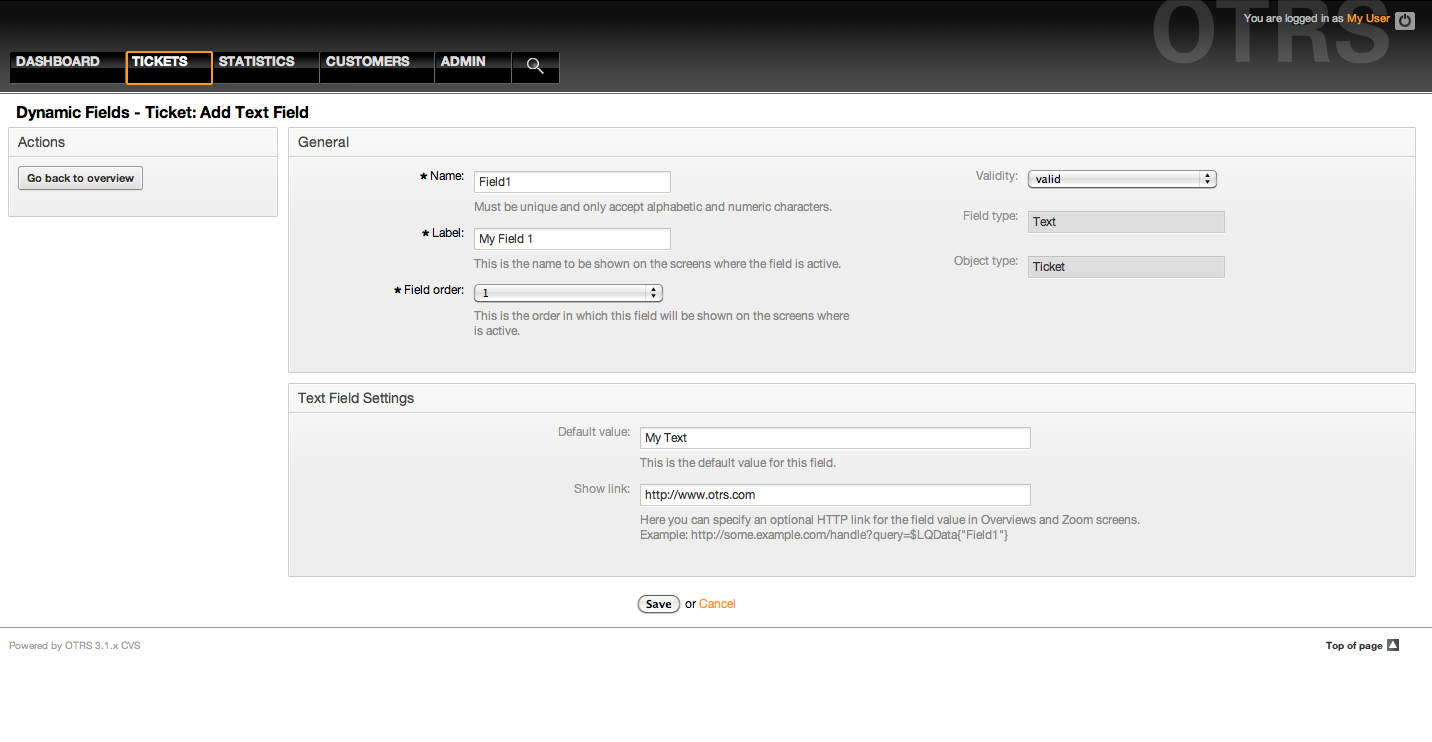Click the read-only Object type box
This screenshot has height=742, width=1432.
click(1126, 267)
